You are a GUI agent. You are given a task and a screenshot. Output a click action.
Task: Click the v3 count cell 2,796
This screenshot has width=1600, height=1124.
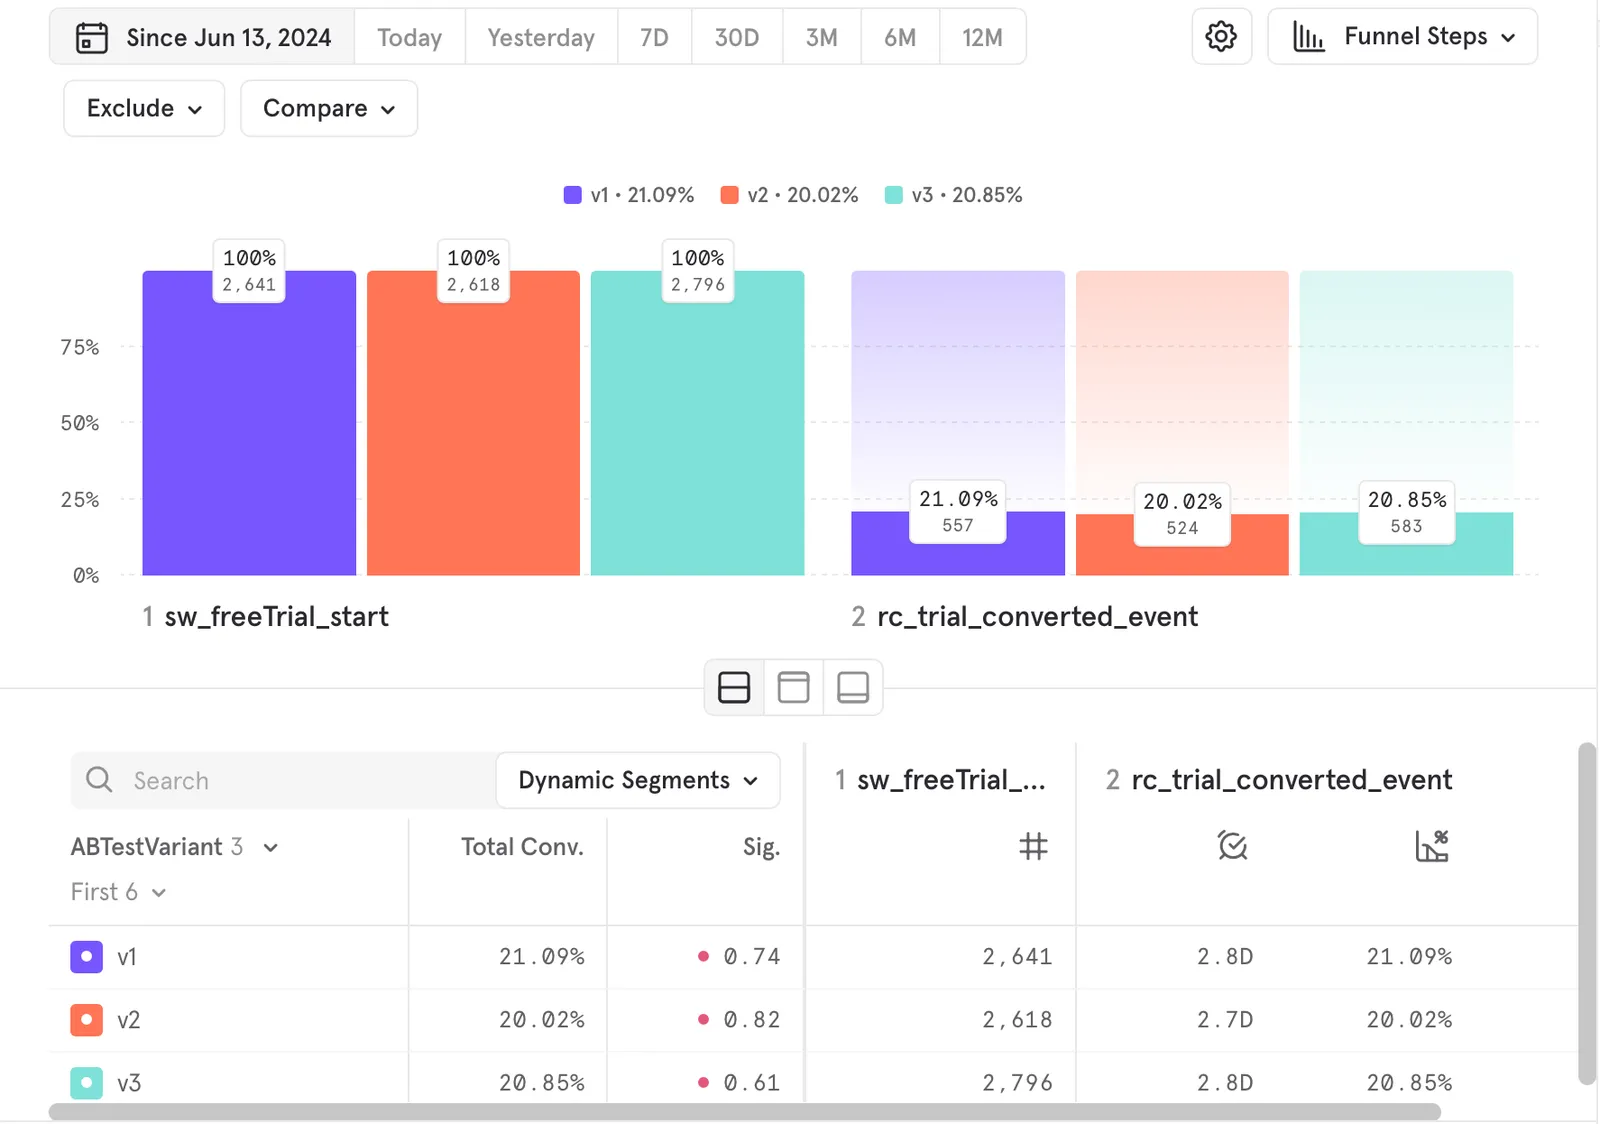[1017, 1083]
